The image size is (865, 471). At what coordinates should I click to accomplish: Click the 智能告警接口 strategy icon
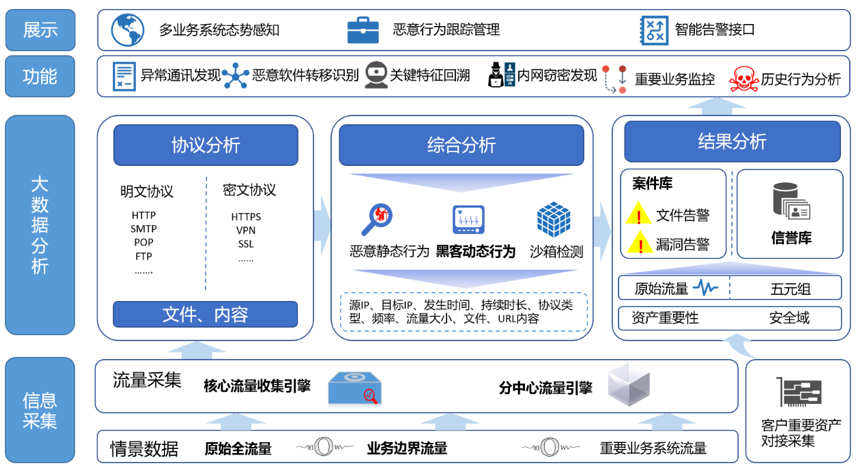[654, 30]
